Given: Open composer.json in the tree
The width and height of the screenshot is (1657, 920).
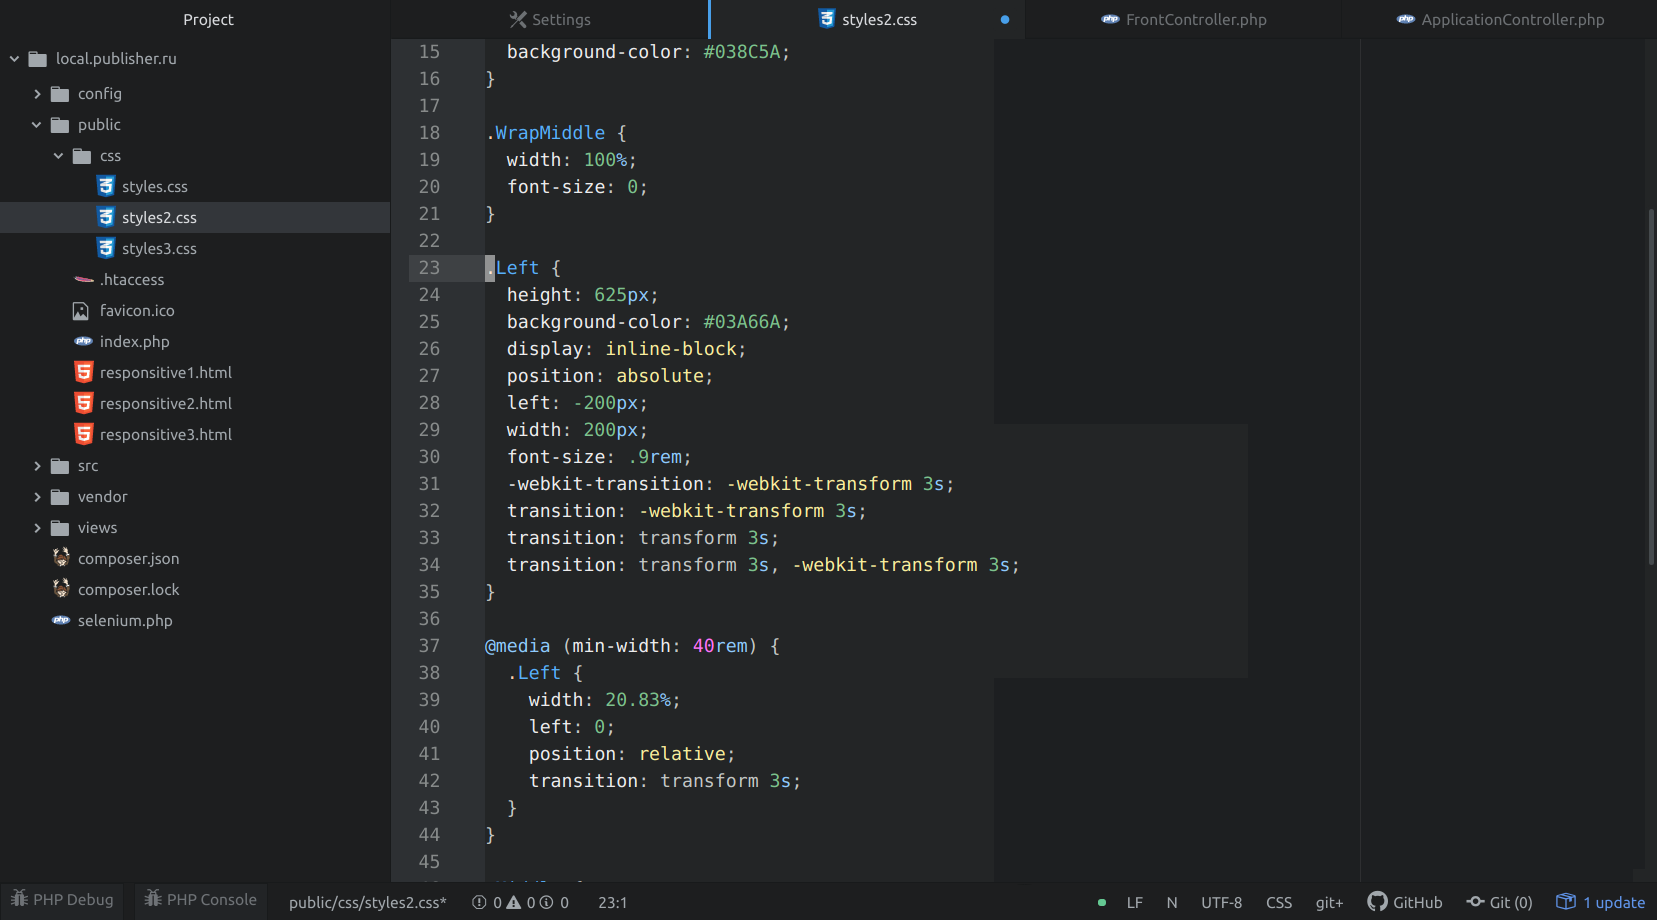Looking at the screenshot, I should pos(128,559).
